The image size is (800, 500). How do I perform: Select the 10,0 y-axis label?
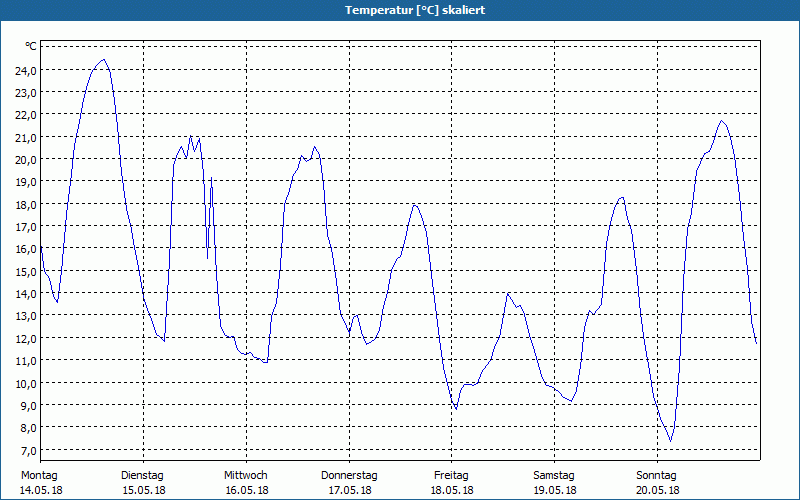point(26,384)
